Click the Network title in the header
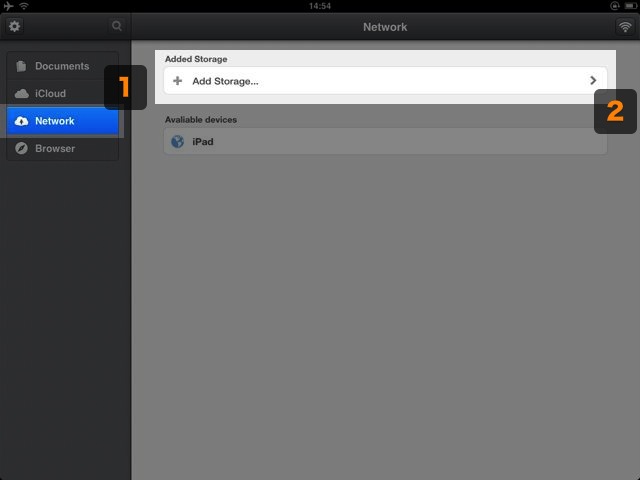640x480 pixels. coord(385,27)
